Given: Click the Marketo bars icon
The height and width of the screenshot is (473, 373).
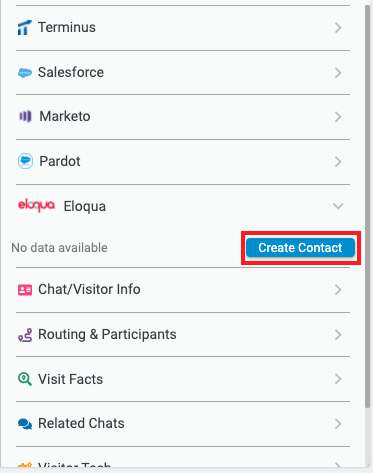Looking at the screenshot, I should tap(25, 116).
